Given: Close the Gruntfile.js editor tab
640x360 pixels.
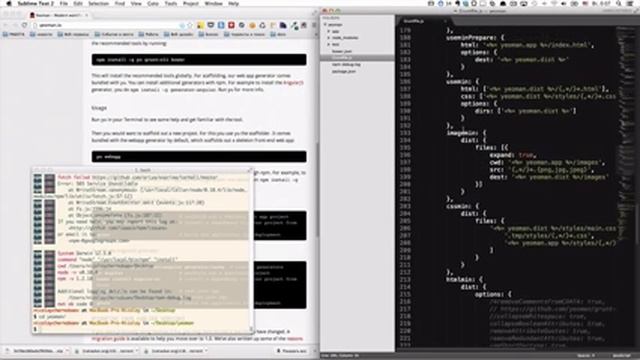Looking at the screenshot, I should click(x=444, y=21).
